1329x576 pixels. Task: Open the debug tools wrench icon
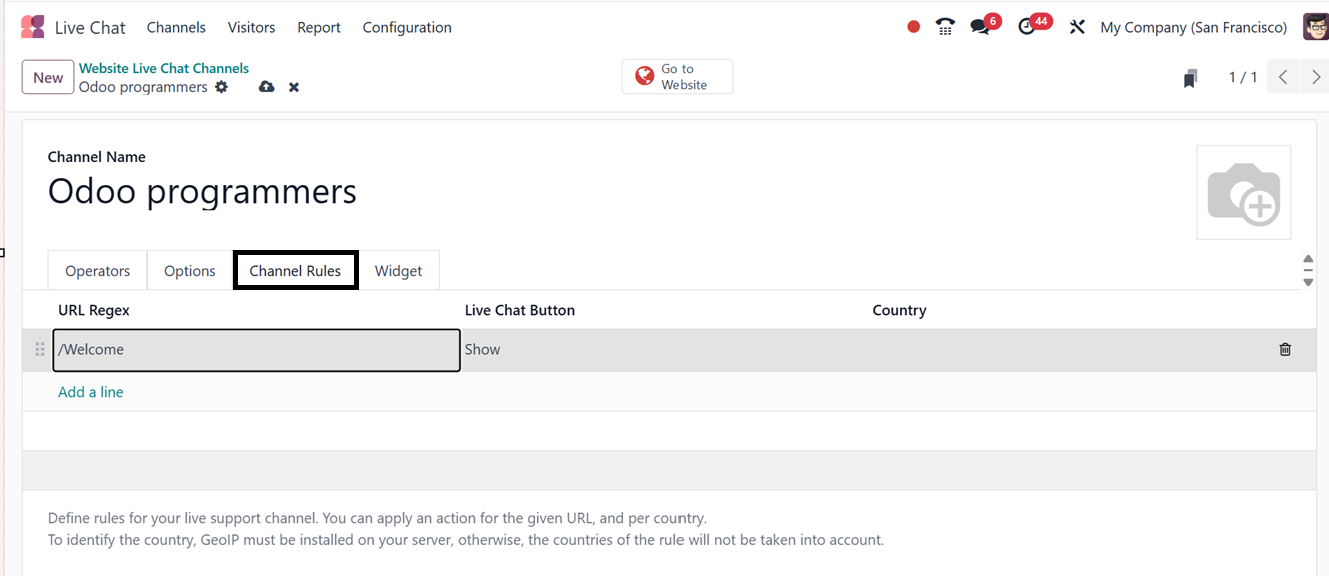[1077, 27]
